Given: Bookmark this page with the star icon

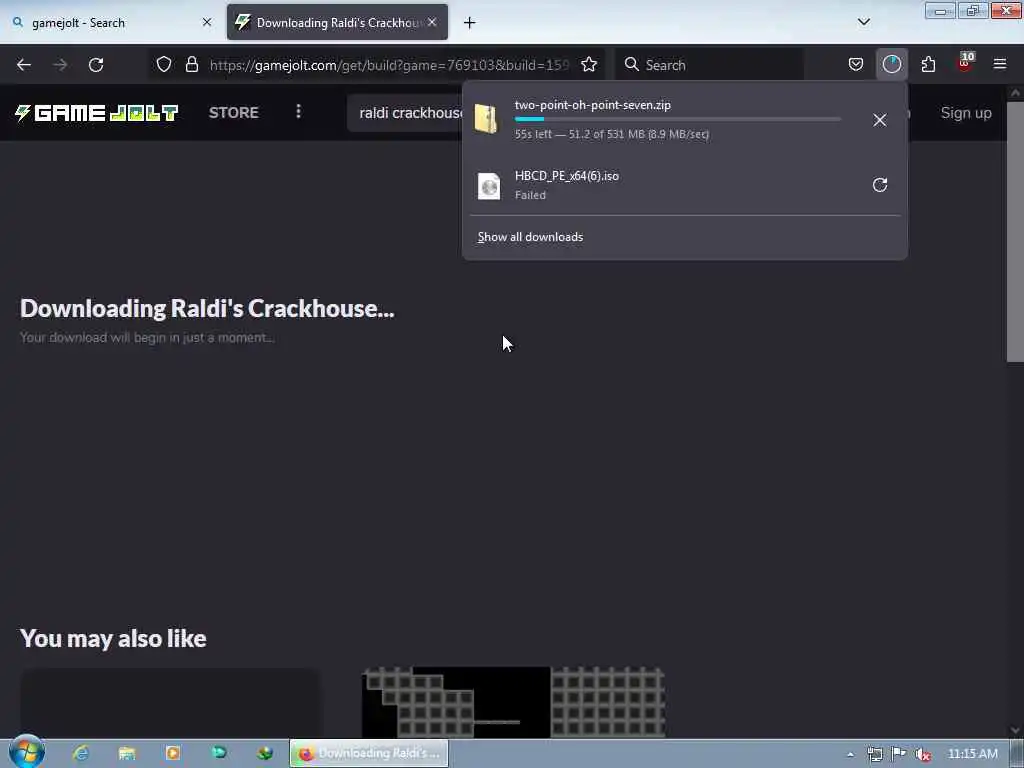Looking at the screenshot, I should tap(589, 65).
